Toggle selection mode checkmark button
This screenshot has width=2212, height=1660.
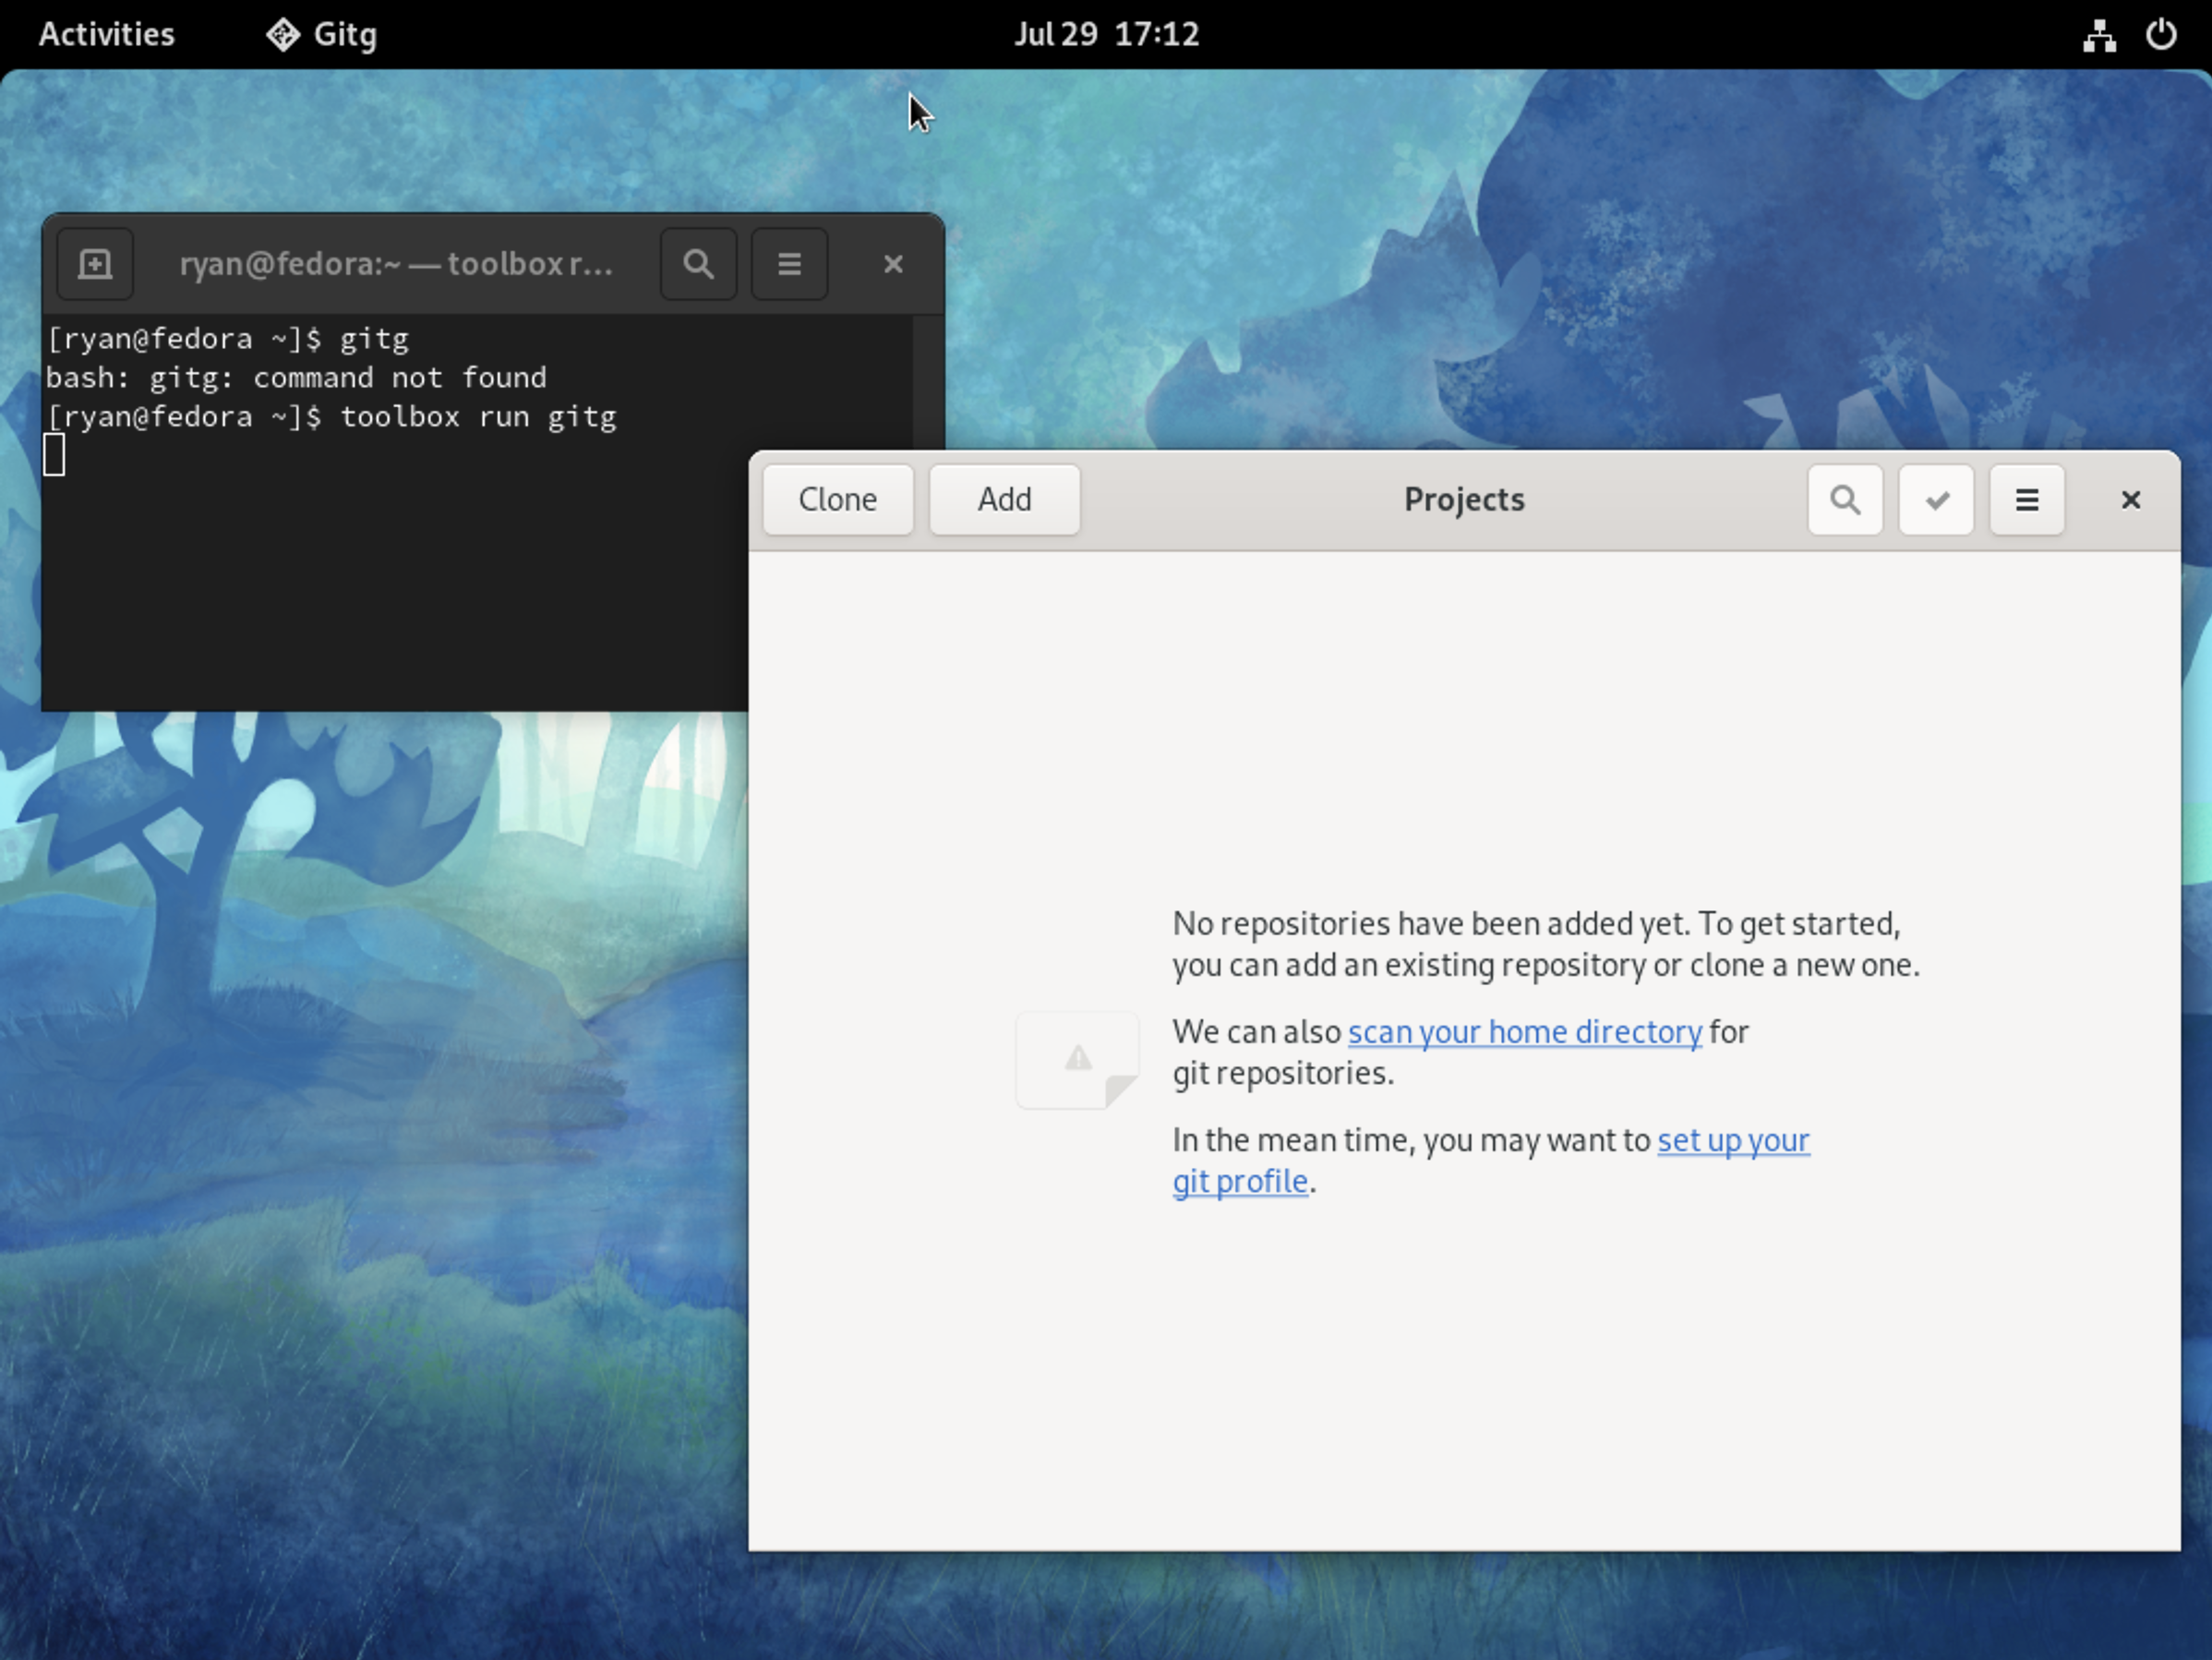(1935, 499)
